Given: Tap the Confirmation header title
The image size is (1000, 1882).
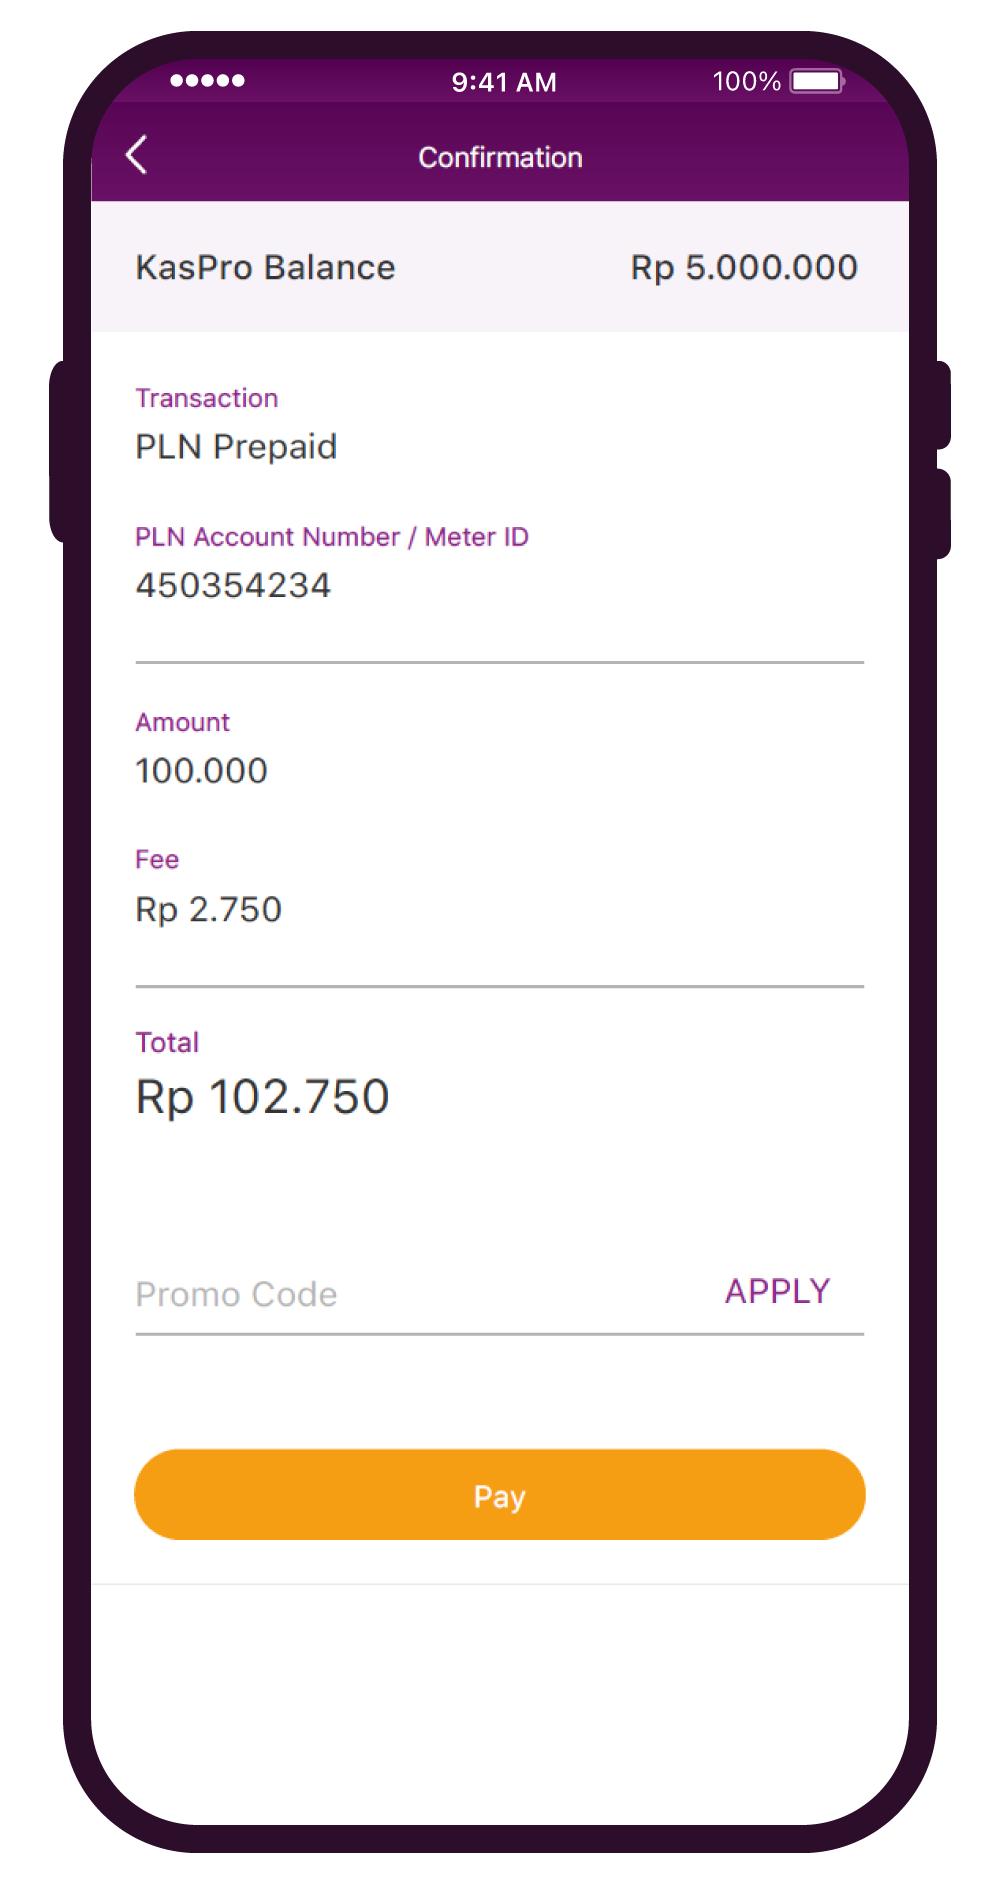Looking at the screenshot, I should (500, 157).
